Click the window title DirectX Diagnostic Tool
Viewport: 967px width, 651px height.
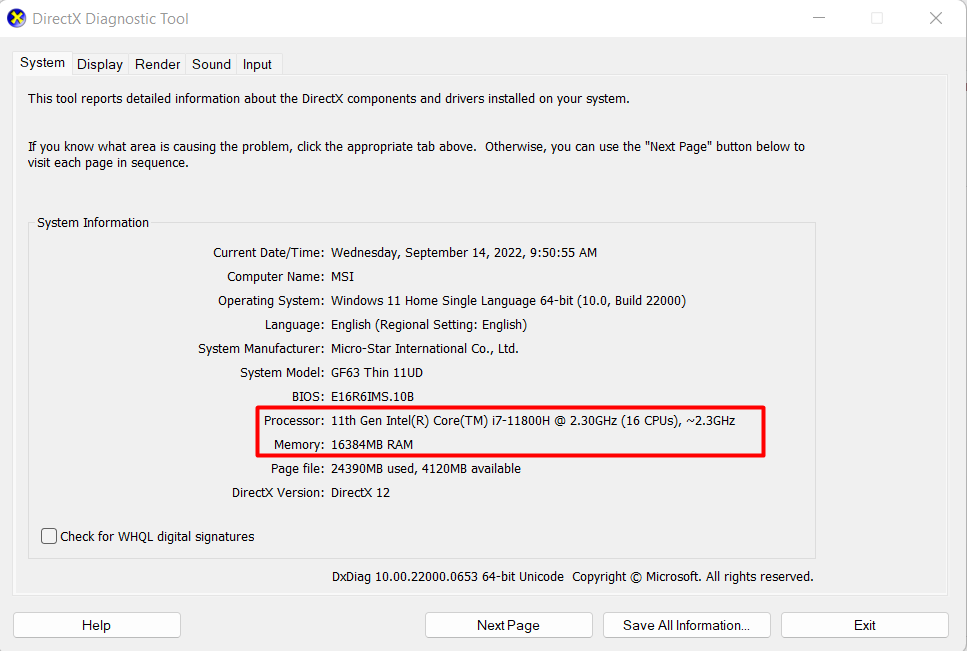(110, 18)
